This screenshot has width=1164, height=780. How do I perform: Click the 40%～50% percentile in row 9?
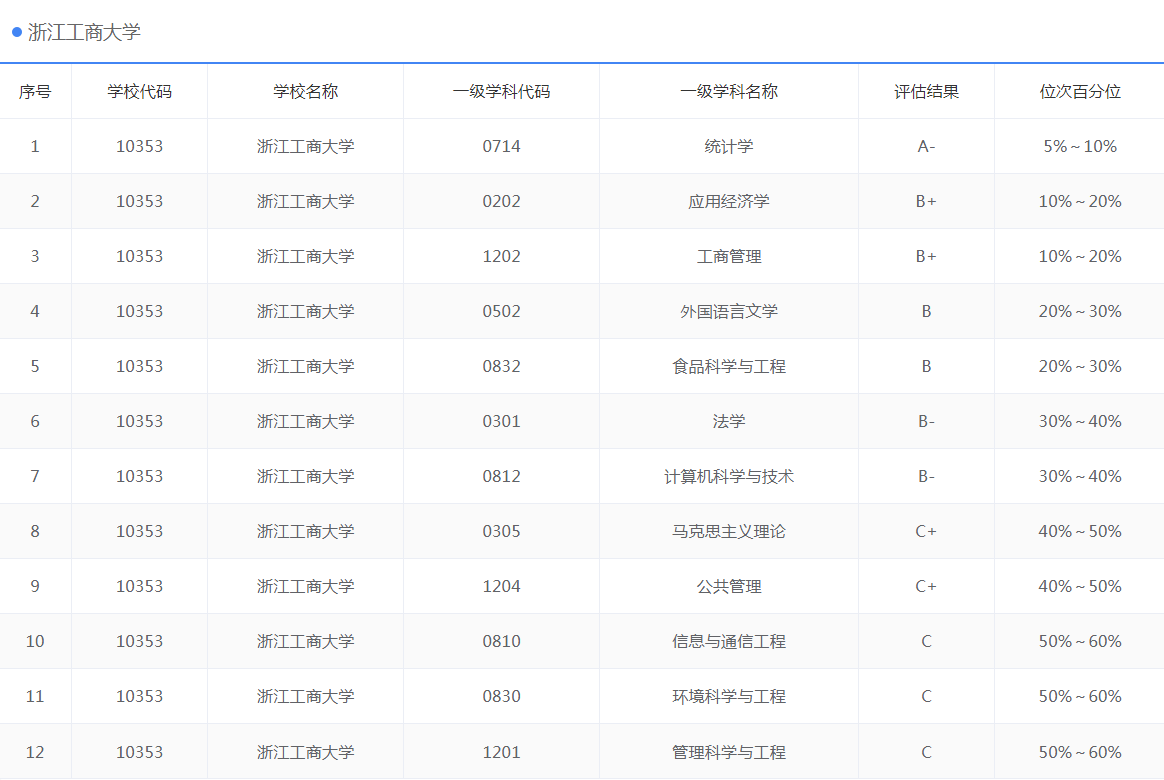tap(1080, 586)
